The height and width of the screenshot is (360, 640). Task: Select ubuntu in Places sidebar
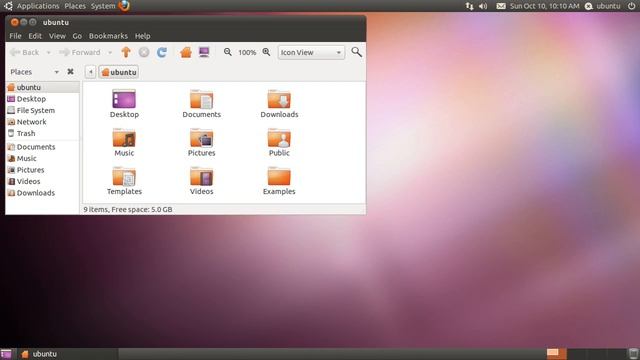tap(42, 87)
